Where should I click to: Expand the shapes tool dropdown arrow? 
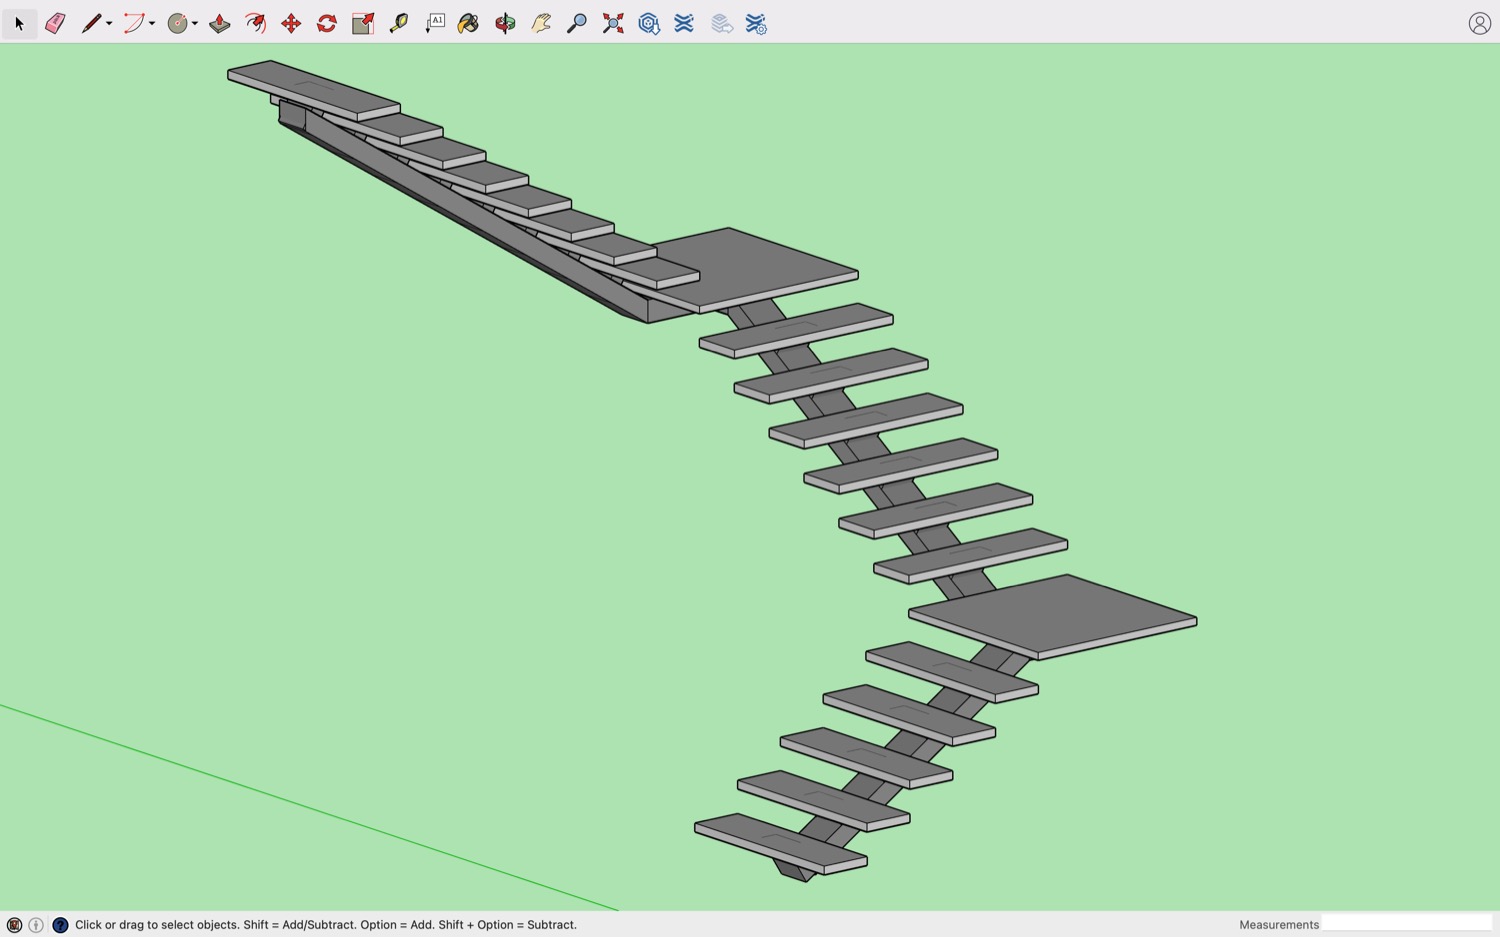[195, 24]
